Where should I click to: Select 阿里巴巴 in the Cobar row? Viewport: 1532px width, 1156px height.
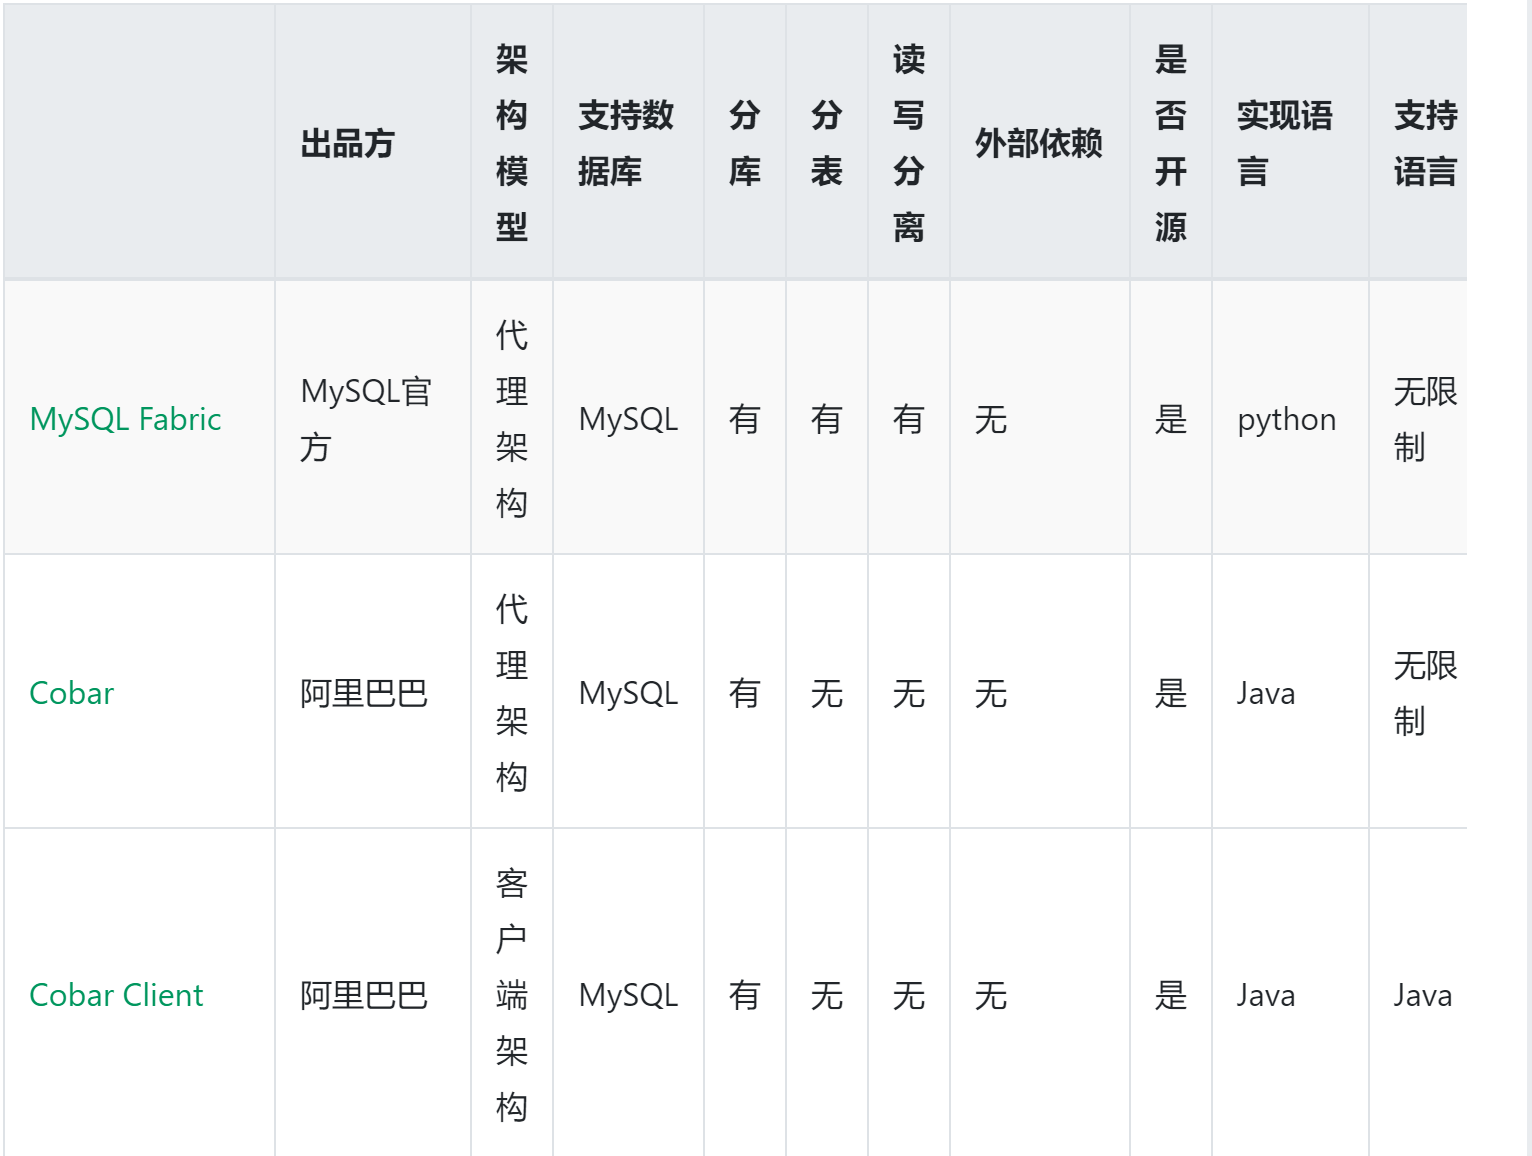(364, 693)
